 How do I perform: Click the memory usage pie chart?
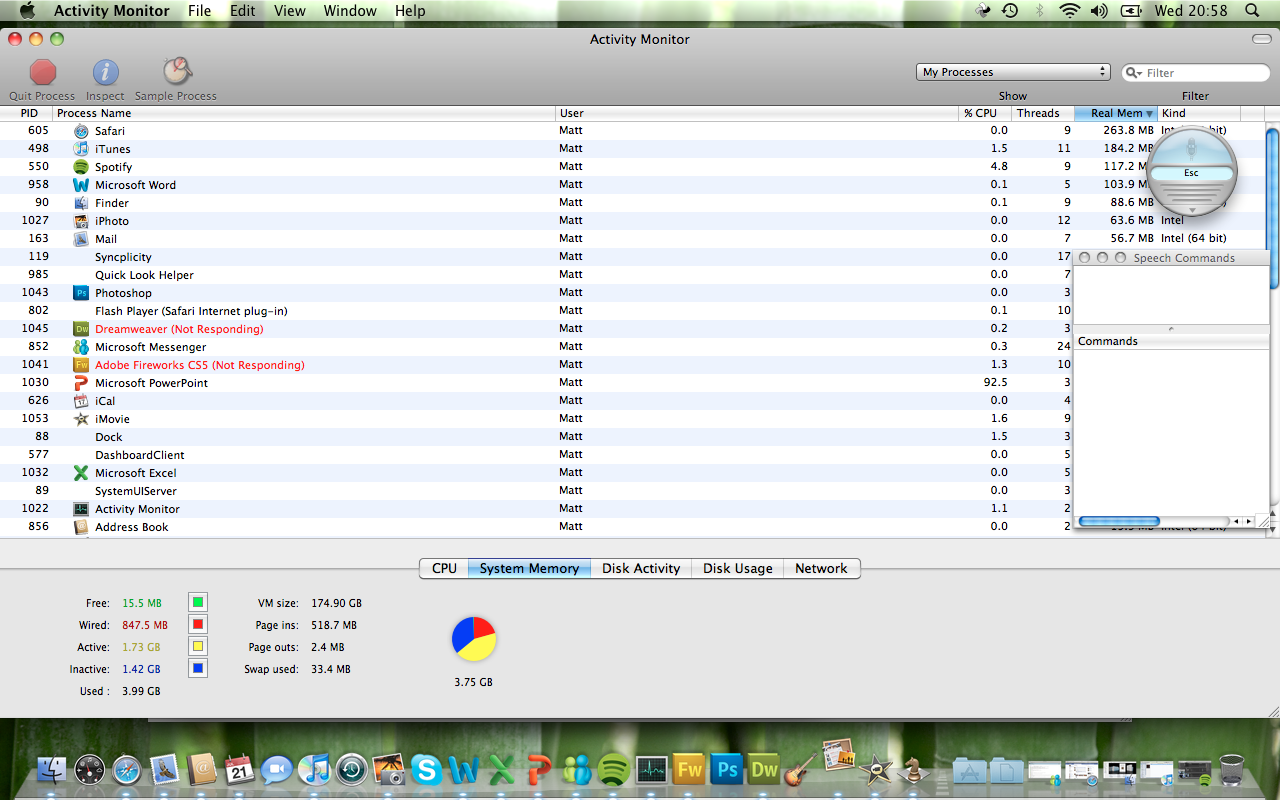tap(474, 639)
